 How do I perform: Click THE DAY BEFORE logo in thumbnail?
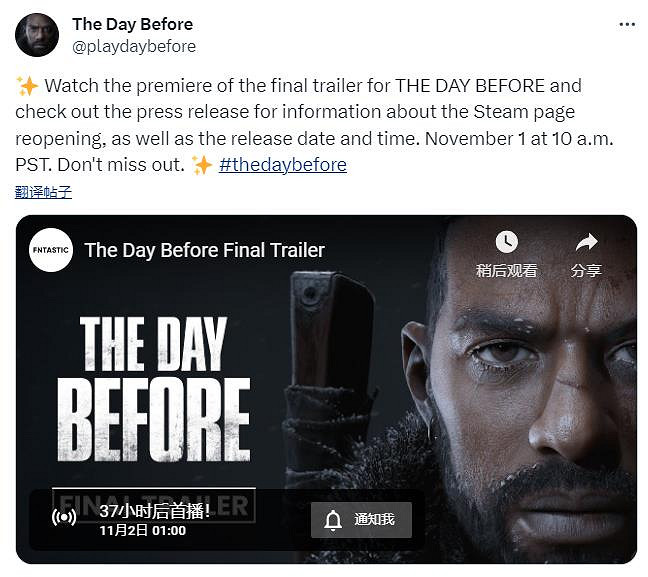[154, 389]
